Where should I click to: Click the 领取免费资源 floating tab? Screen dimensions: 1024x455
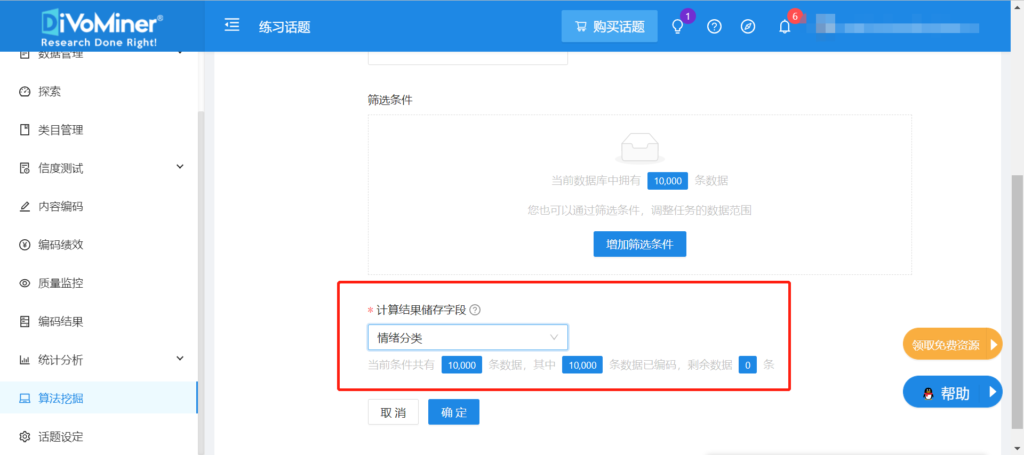tap(951, 346)
